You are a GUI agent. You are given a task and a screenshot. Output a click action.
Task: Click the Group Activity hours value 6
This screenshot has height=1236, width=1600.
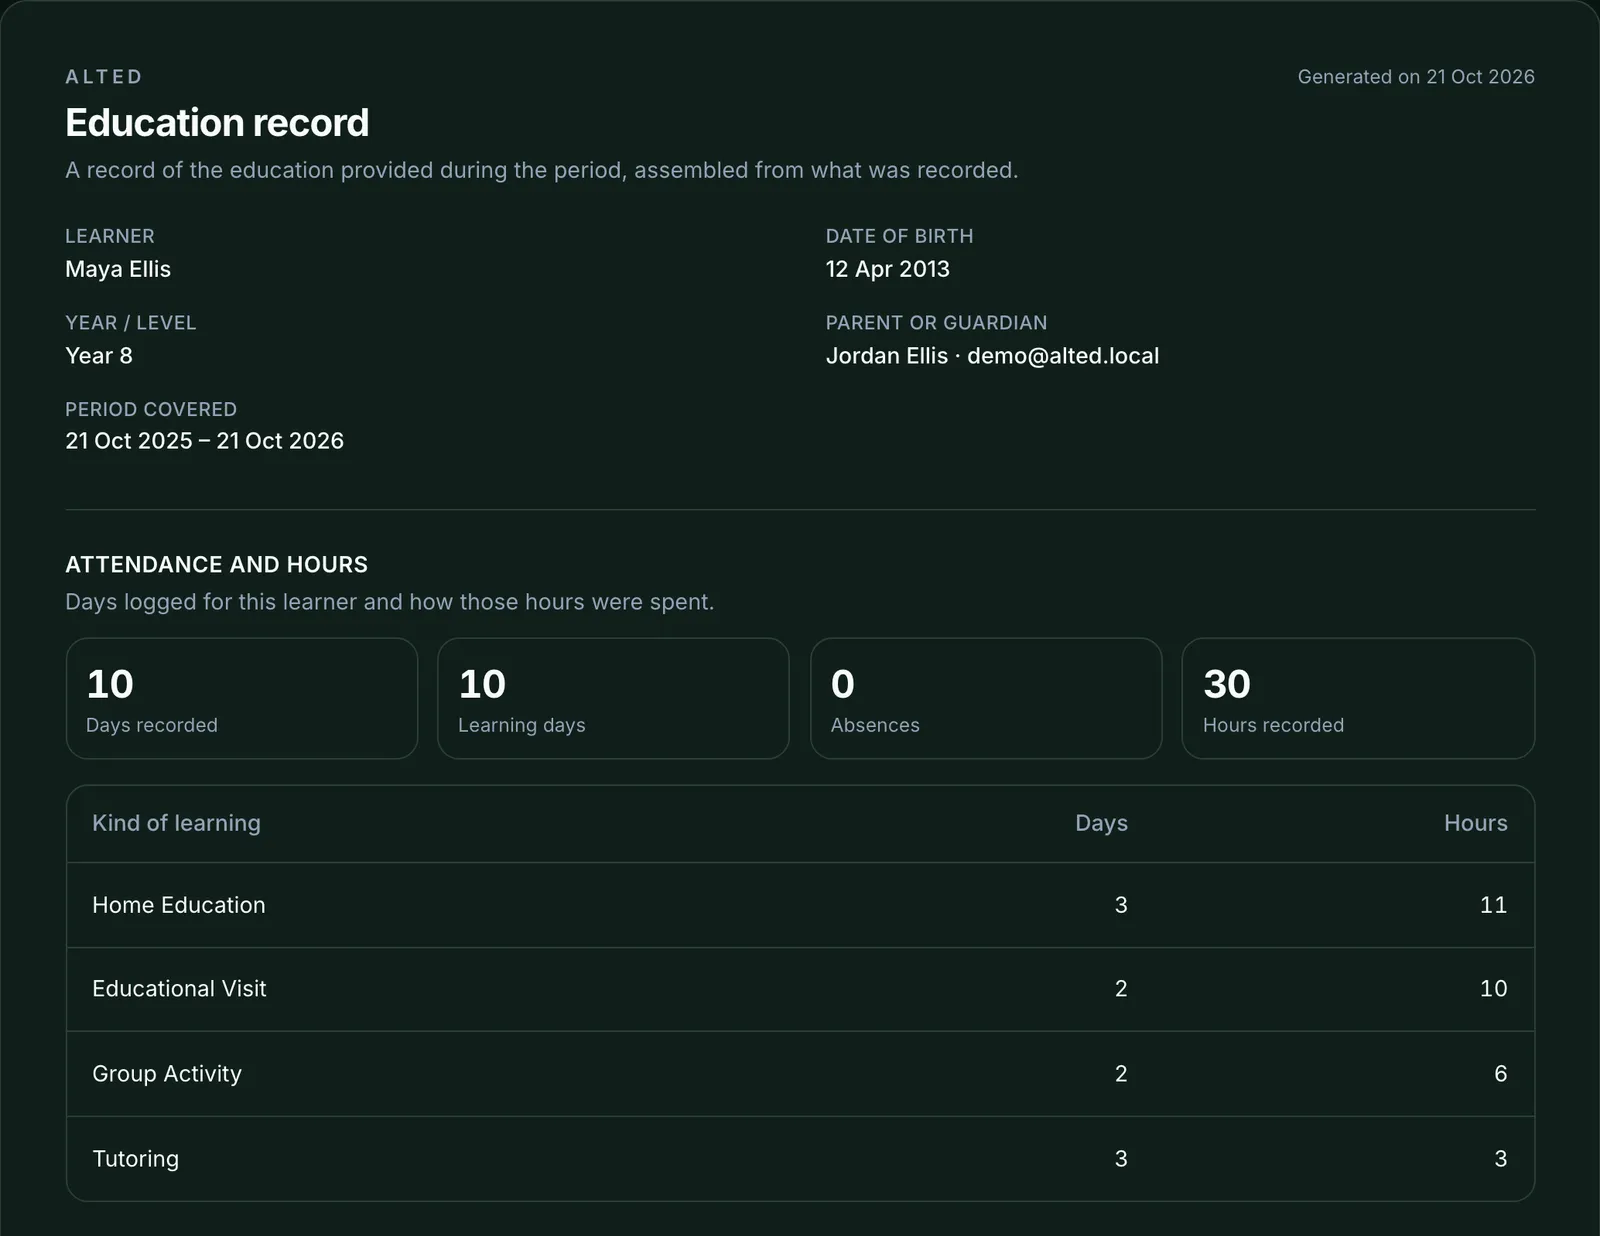pos(1500,1074)
